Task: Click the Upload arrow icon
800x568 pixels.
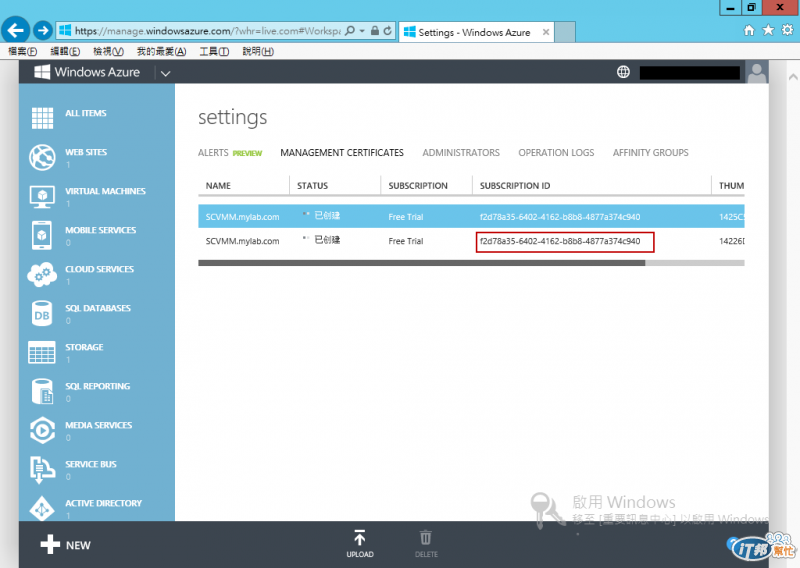Action: click(360, 538)
